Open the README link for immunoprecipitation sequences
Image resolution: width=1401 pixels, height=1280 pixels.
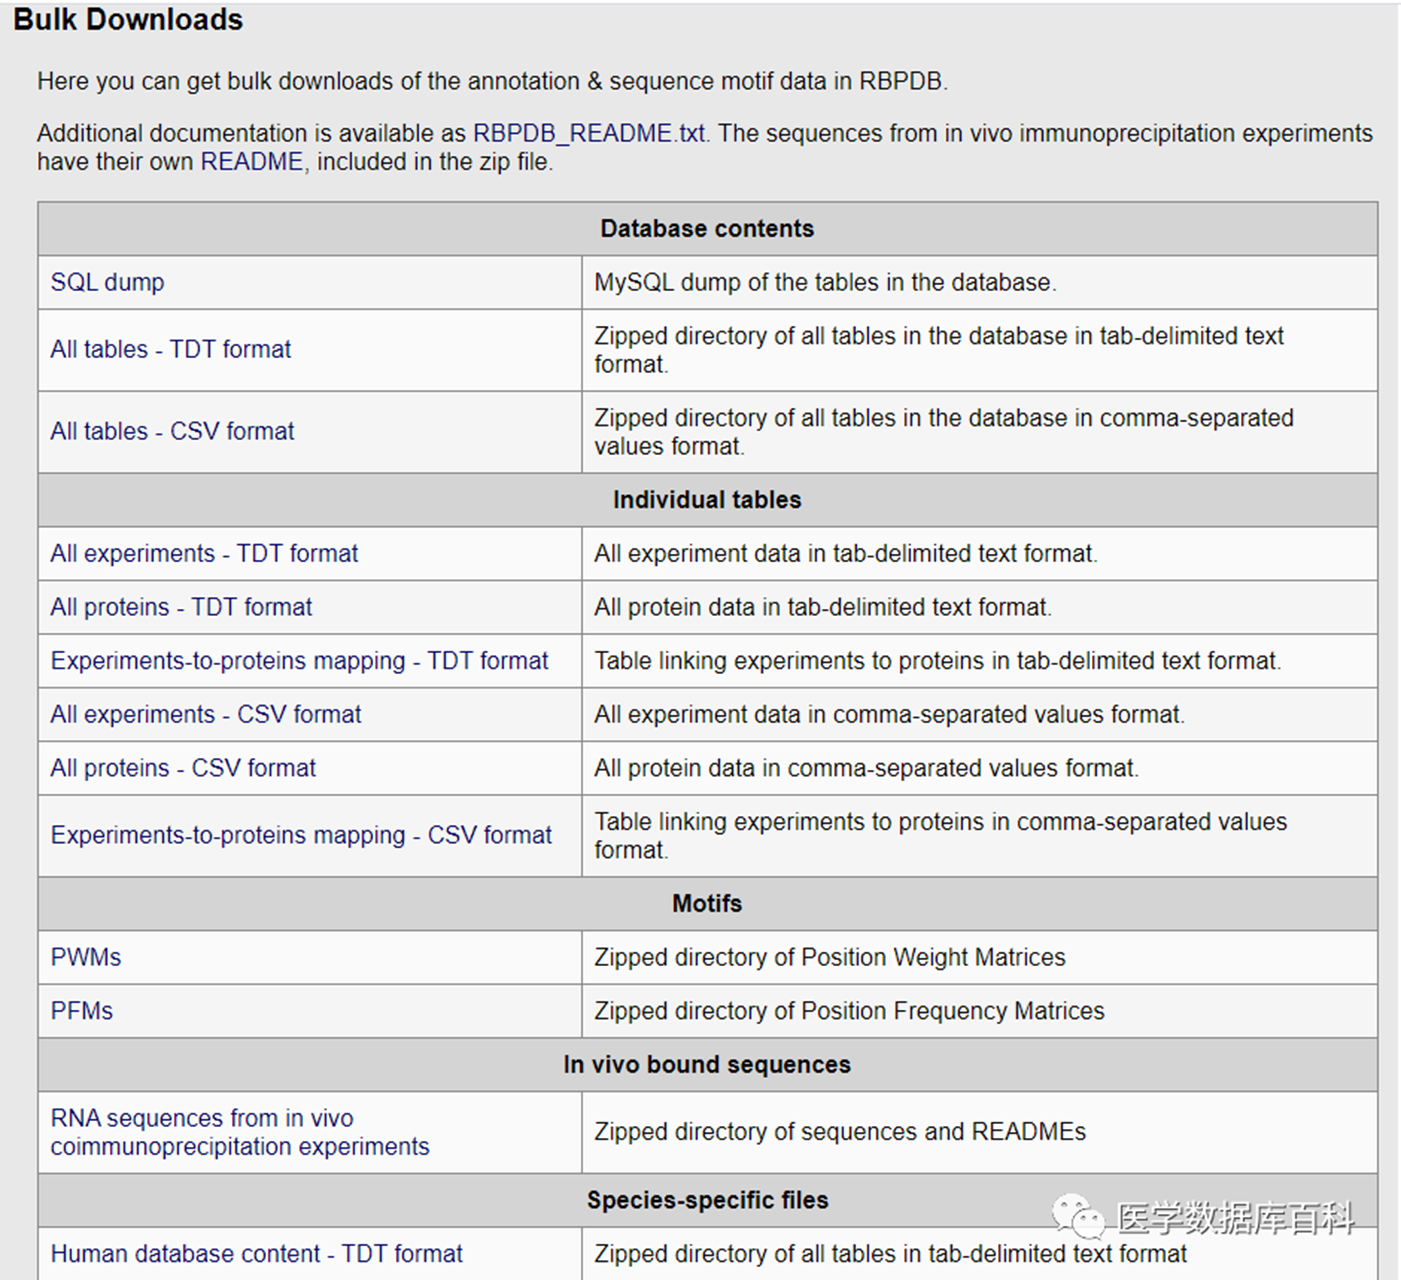(252, 162)
